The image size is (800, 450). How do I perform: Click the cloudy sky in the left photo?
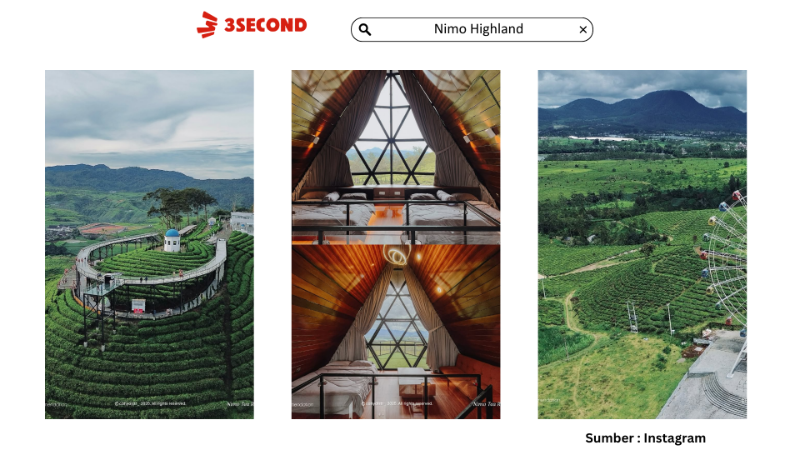149,117
